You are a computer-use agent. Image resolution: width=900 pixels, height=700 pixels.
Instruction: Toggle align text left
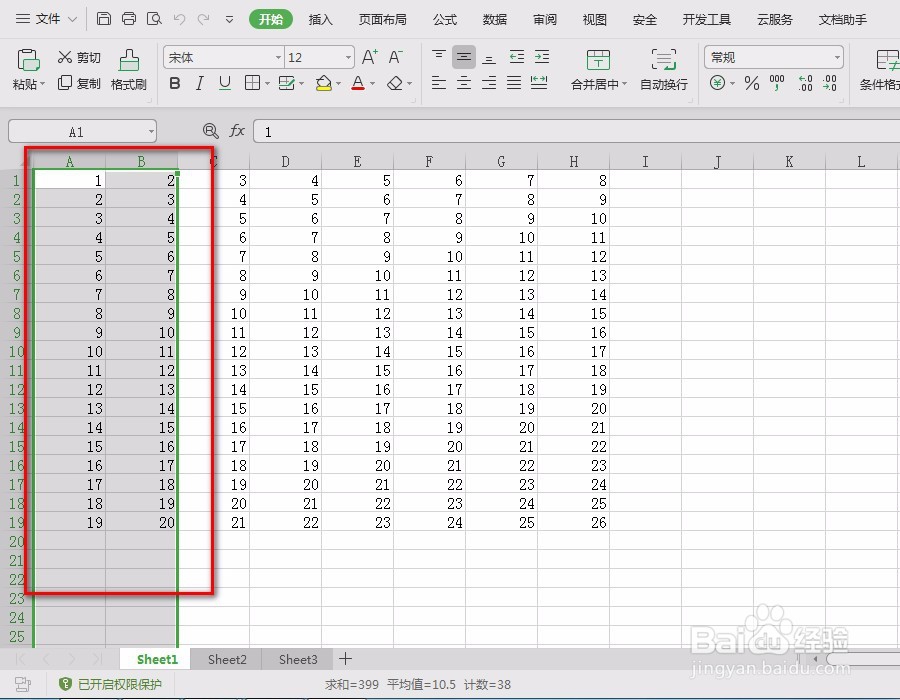click(x=439, y=83)
